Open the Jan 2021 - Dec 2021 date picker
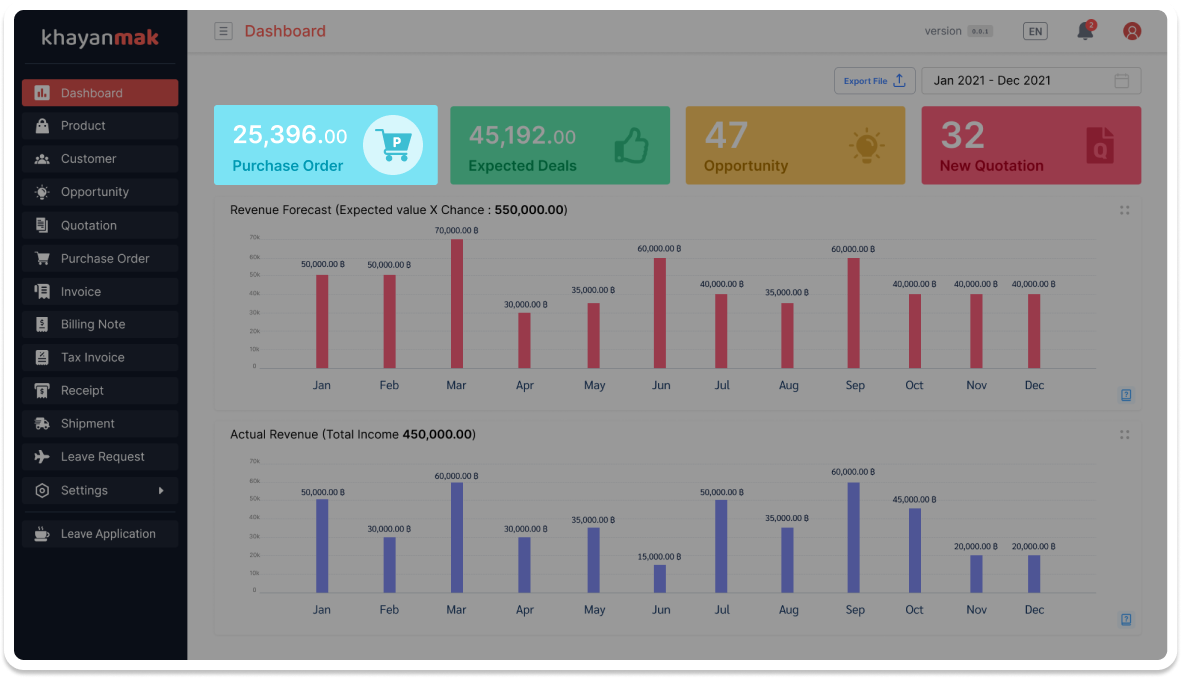 tap(1020, 81)
